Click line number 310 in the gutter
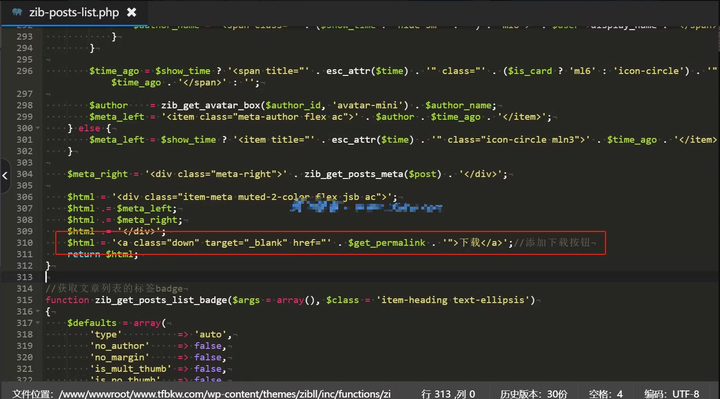720x399 pixels. [x=24, y=243]
